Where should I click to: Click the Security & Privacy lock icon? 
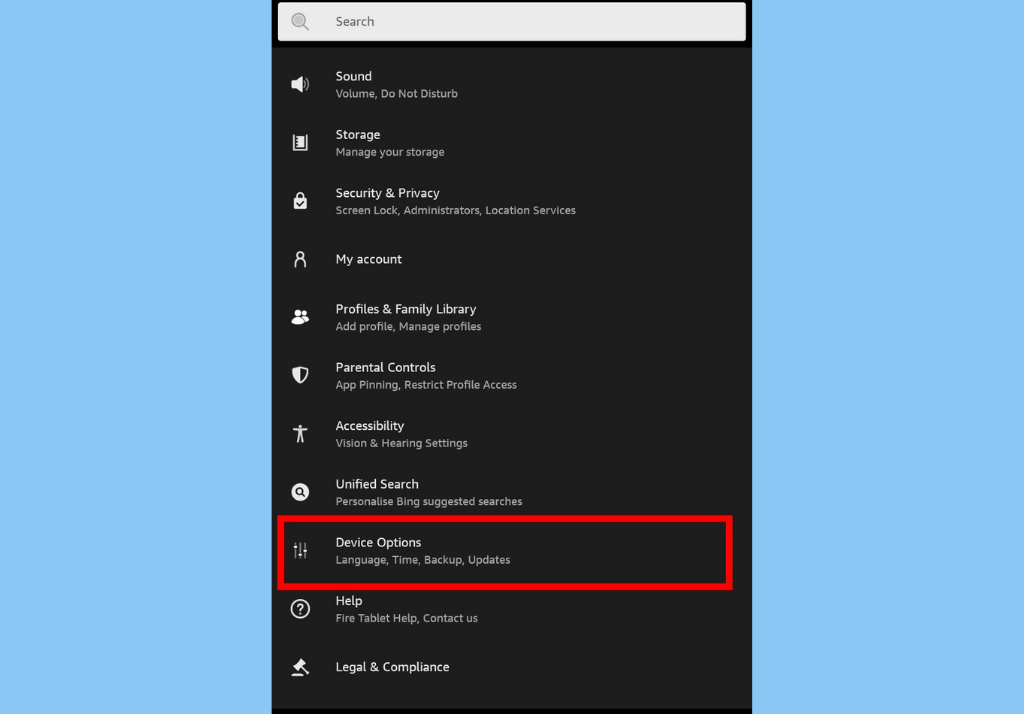pyautogui.click(x=300, y=201)
